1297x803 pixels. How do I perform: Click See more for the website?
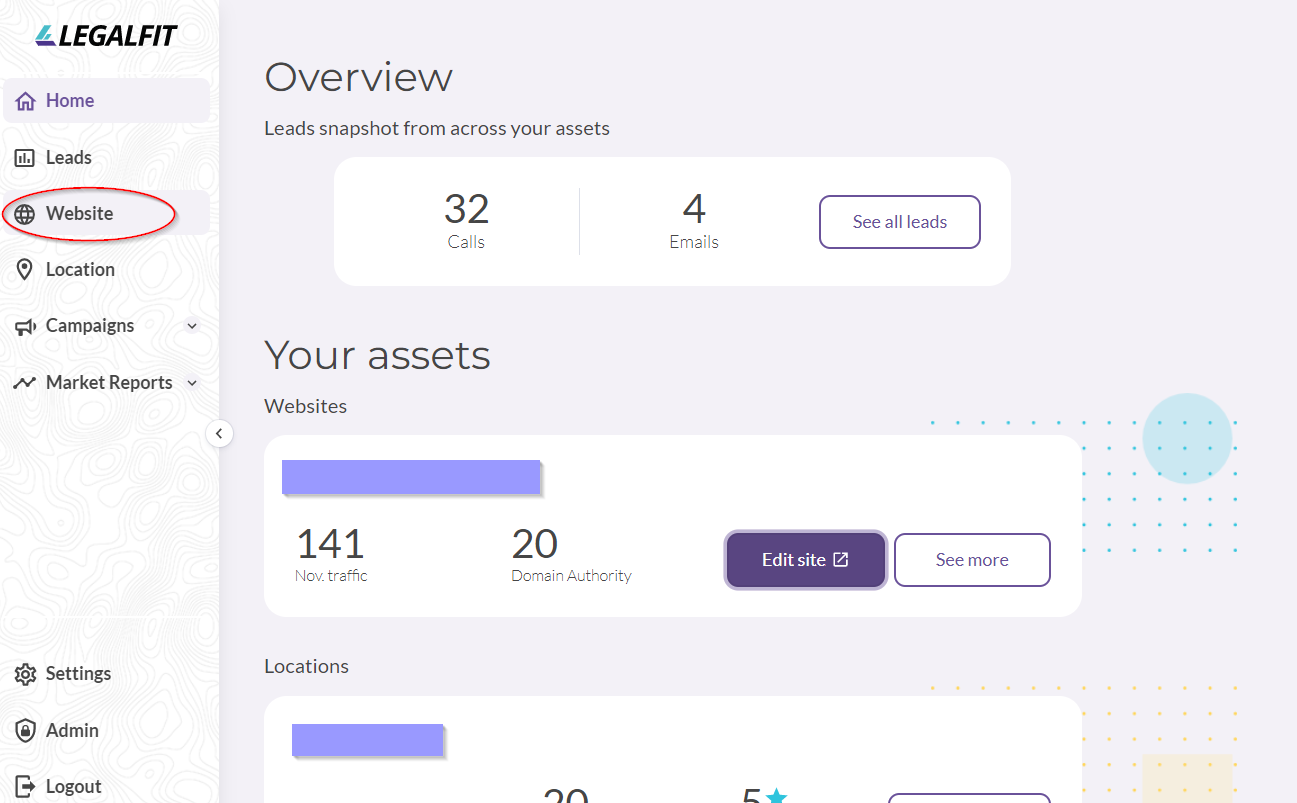pyautogui.click(x=972, y=560)
